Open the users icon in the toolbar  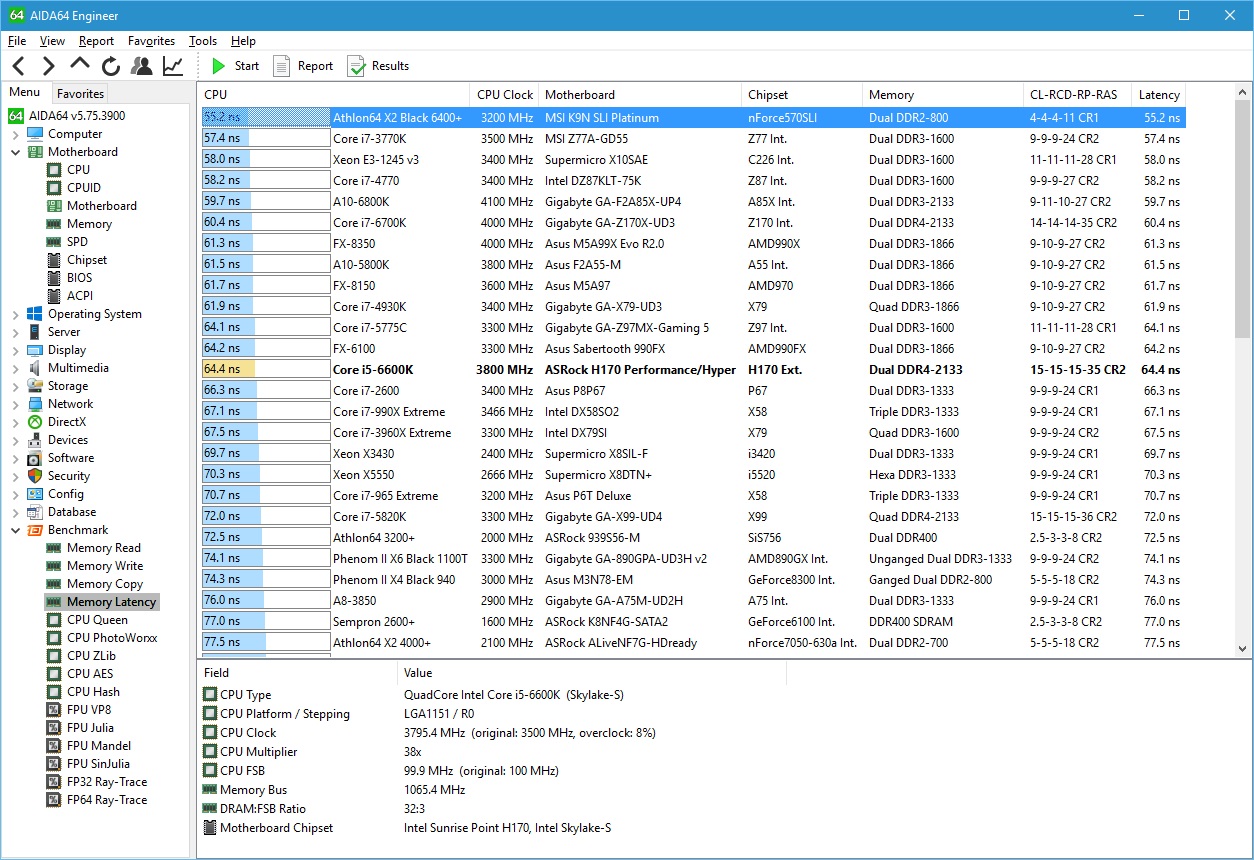[x=142, y=66]
